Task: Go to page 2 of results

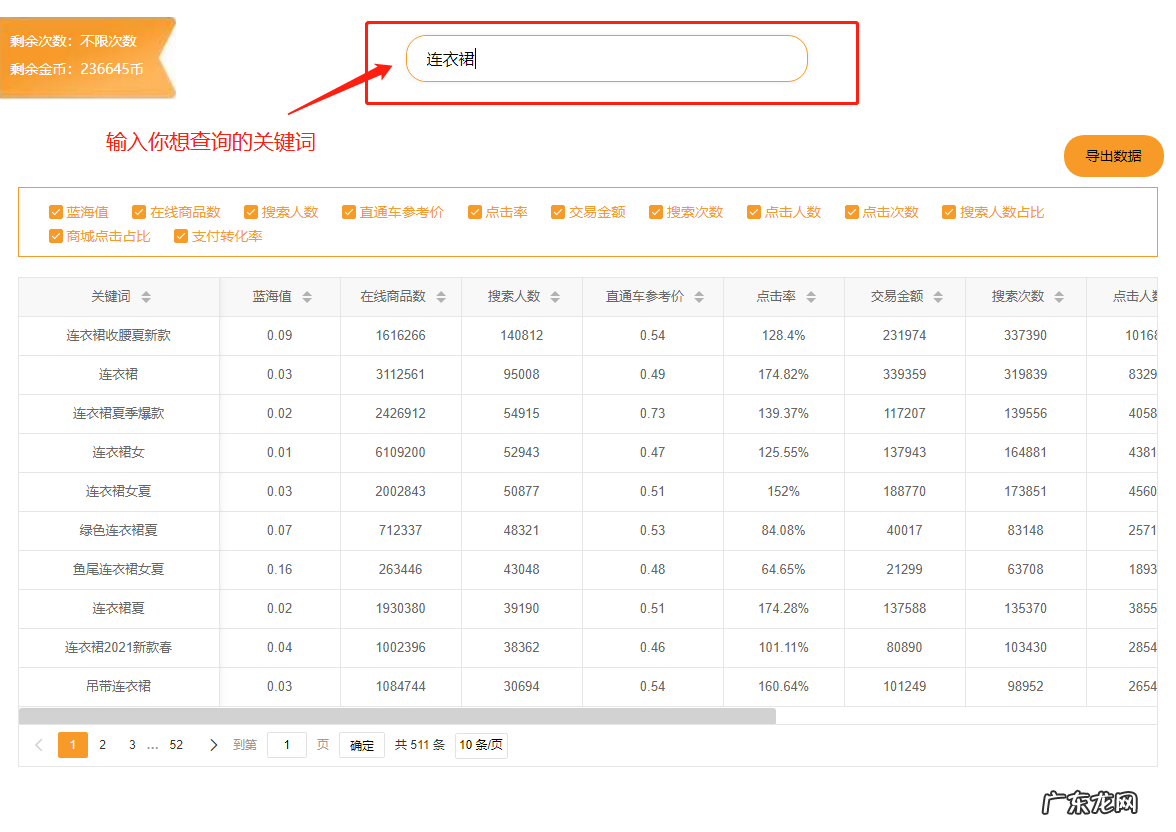Action: pos(102,744)
